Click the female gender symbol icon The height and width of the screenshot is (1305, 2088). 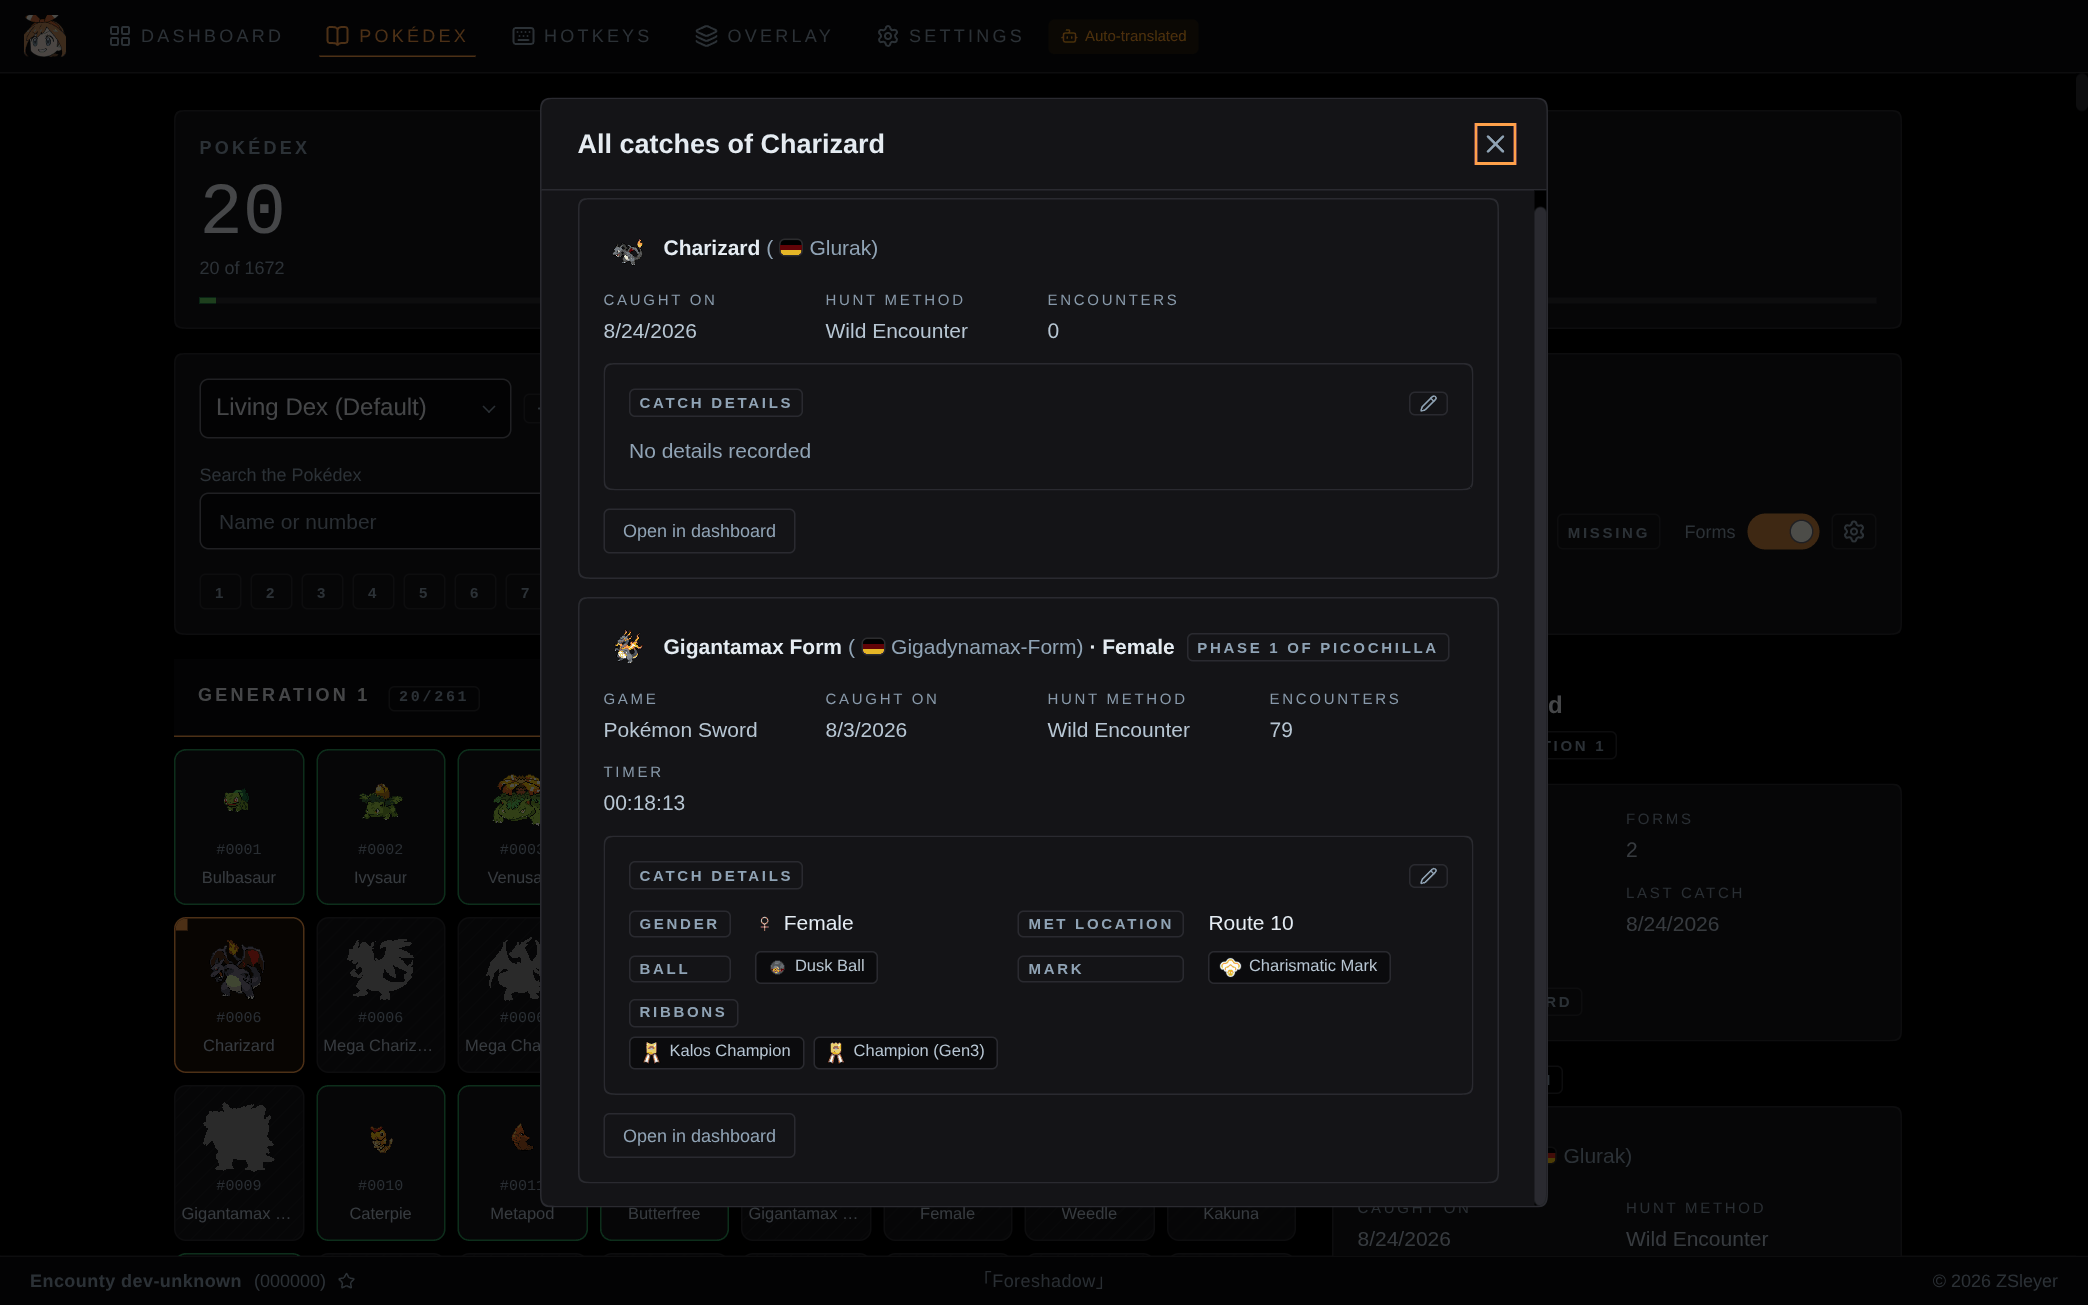point(765,924)
